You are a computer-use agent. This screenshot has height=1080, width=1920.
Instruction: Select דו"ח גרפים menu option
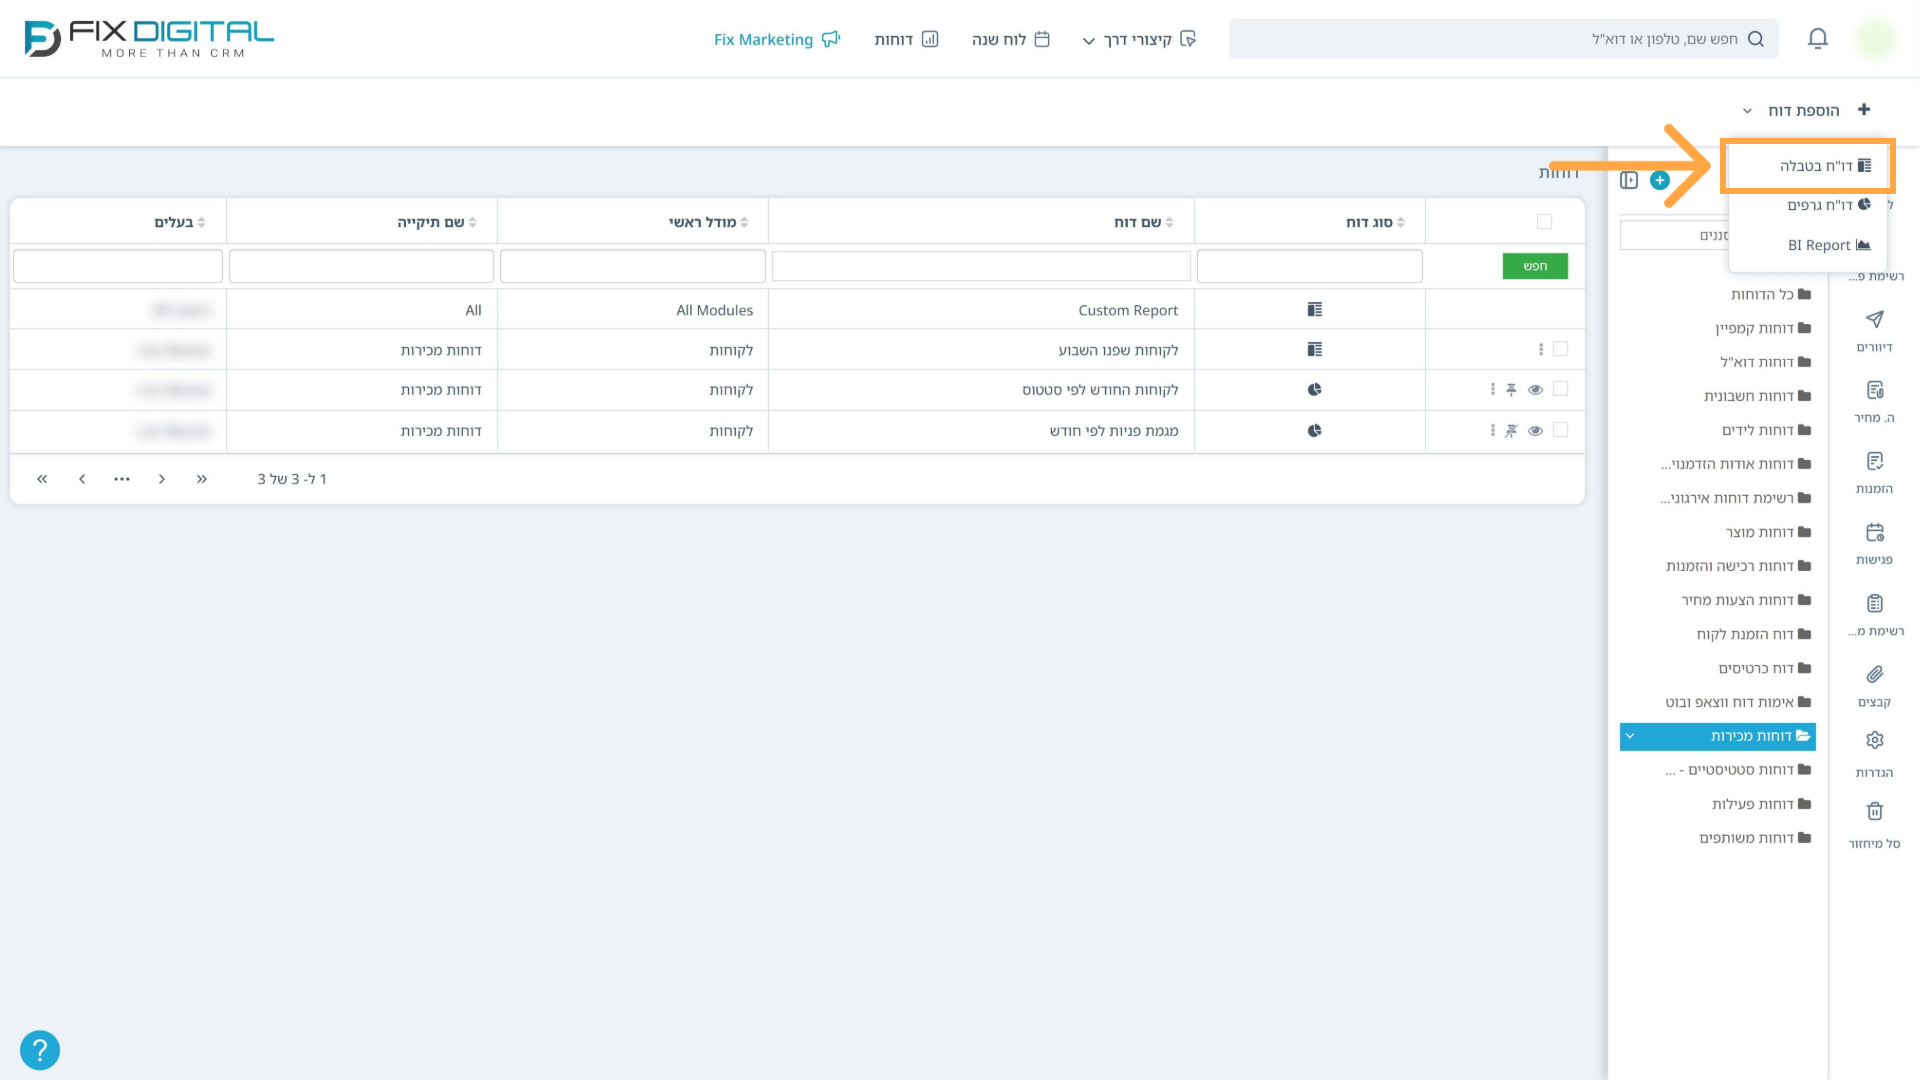(1808, 205)
